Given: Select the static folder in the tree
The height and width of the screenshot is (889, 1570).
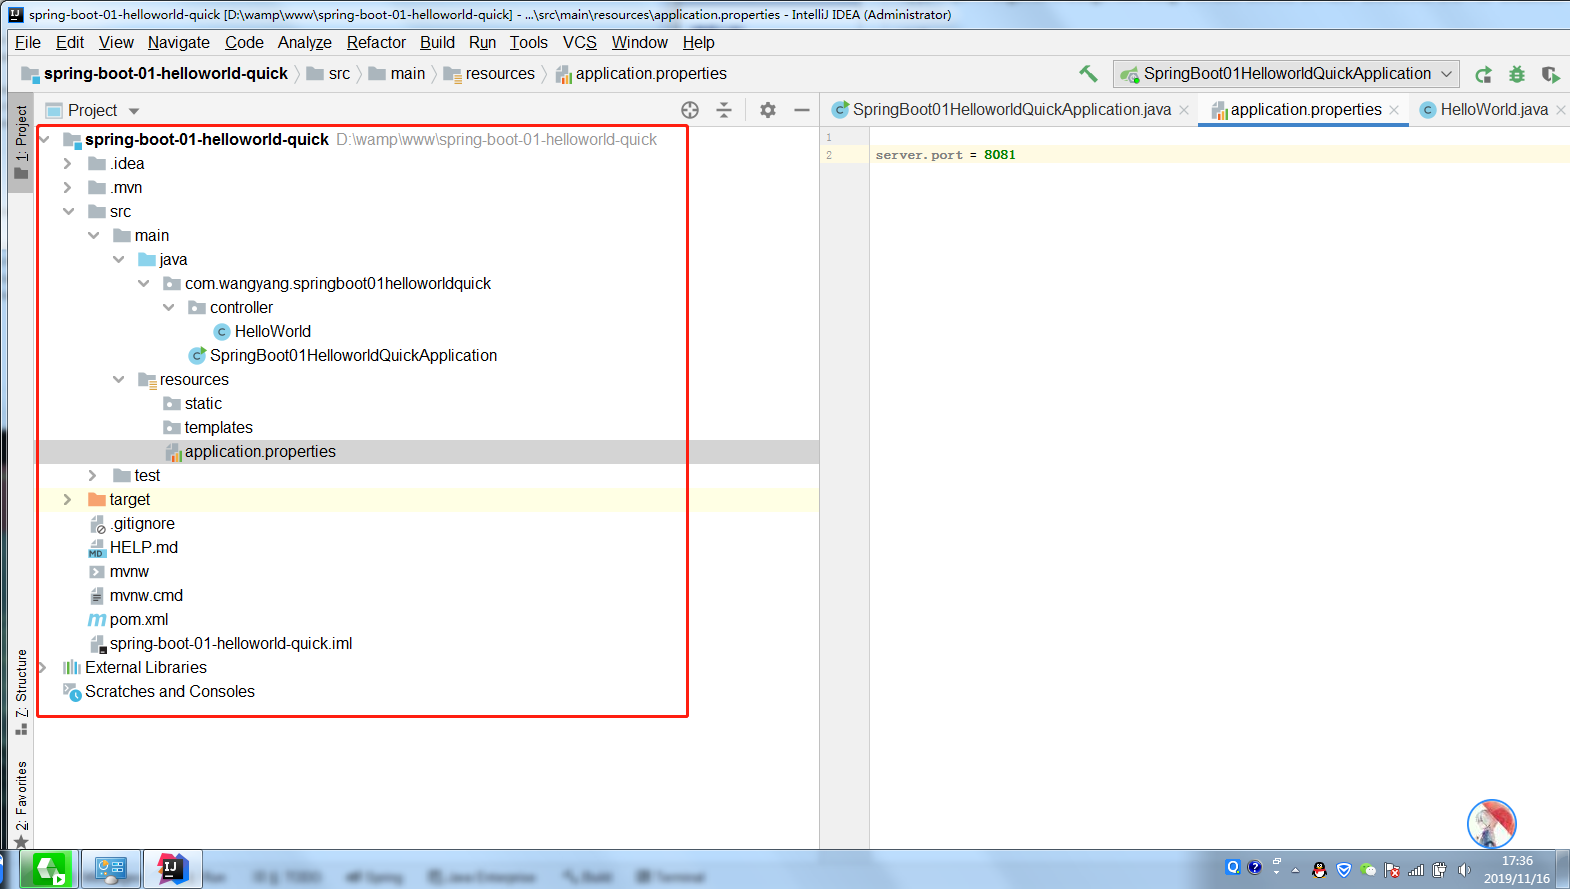Looking at the screenshot, I should [203, 404].
